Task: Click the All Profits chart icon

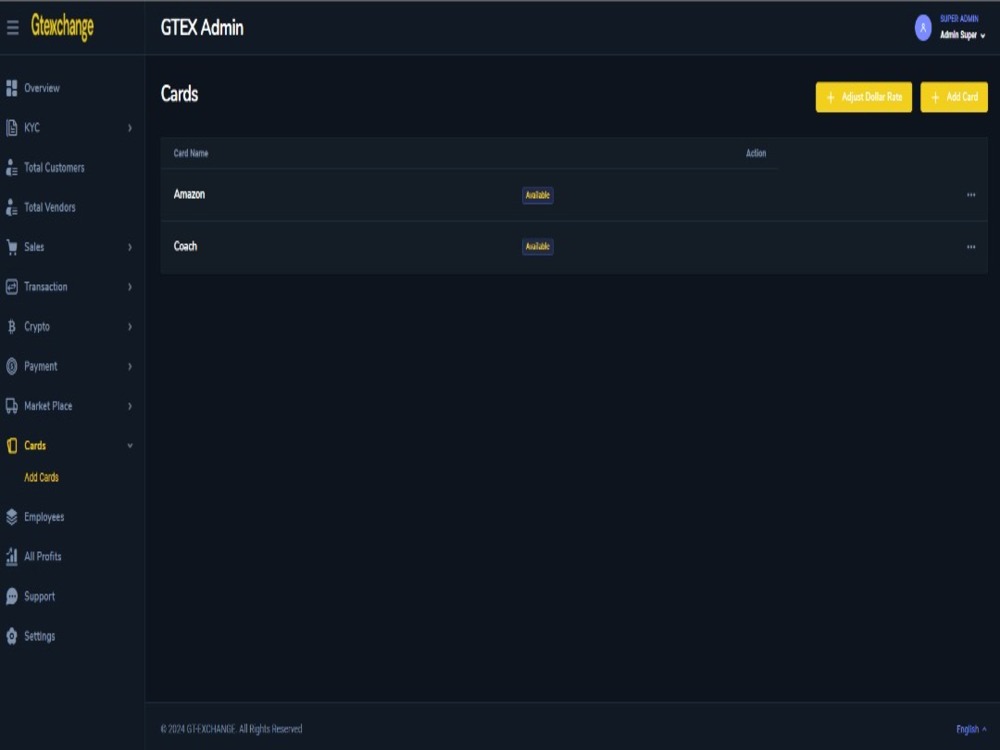Action: (11, 557)
